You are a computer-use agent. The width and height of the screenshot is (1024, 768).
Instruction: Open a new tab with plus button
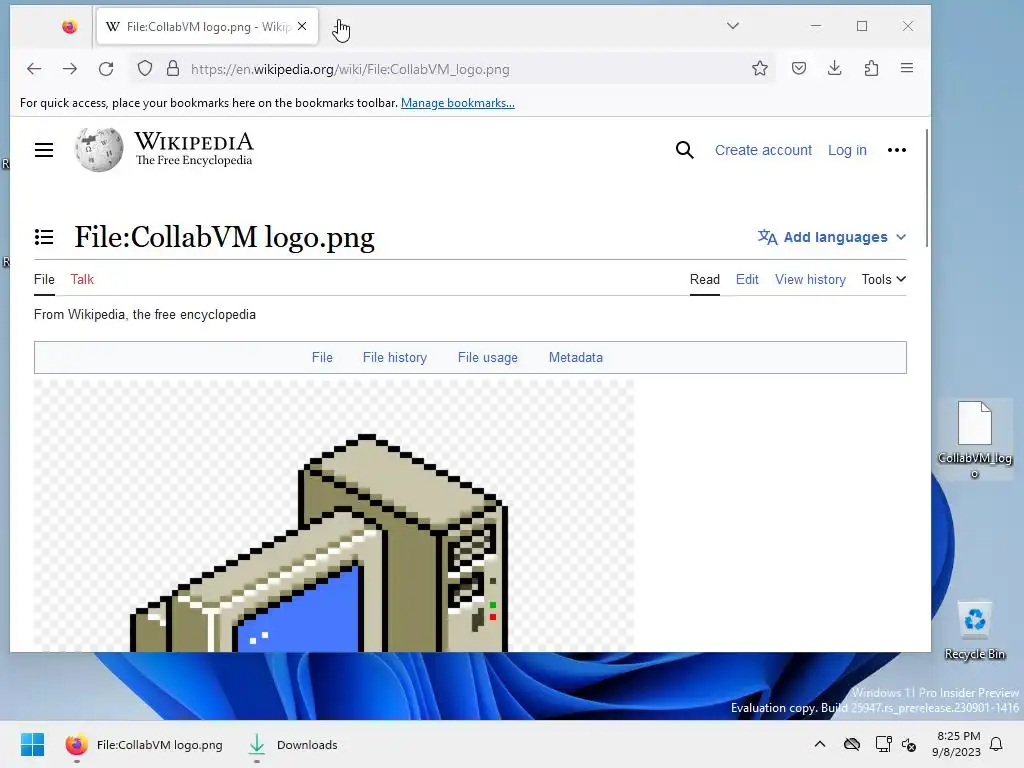point(340,27)
